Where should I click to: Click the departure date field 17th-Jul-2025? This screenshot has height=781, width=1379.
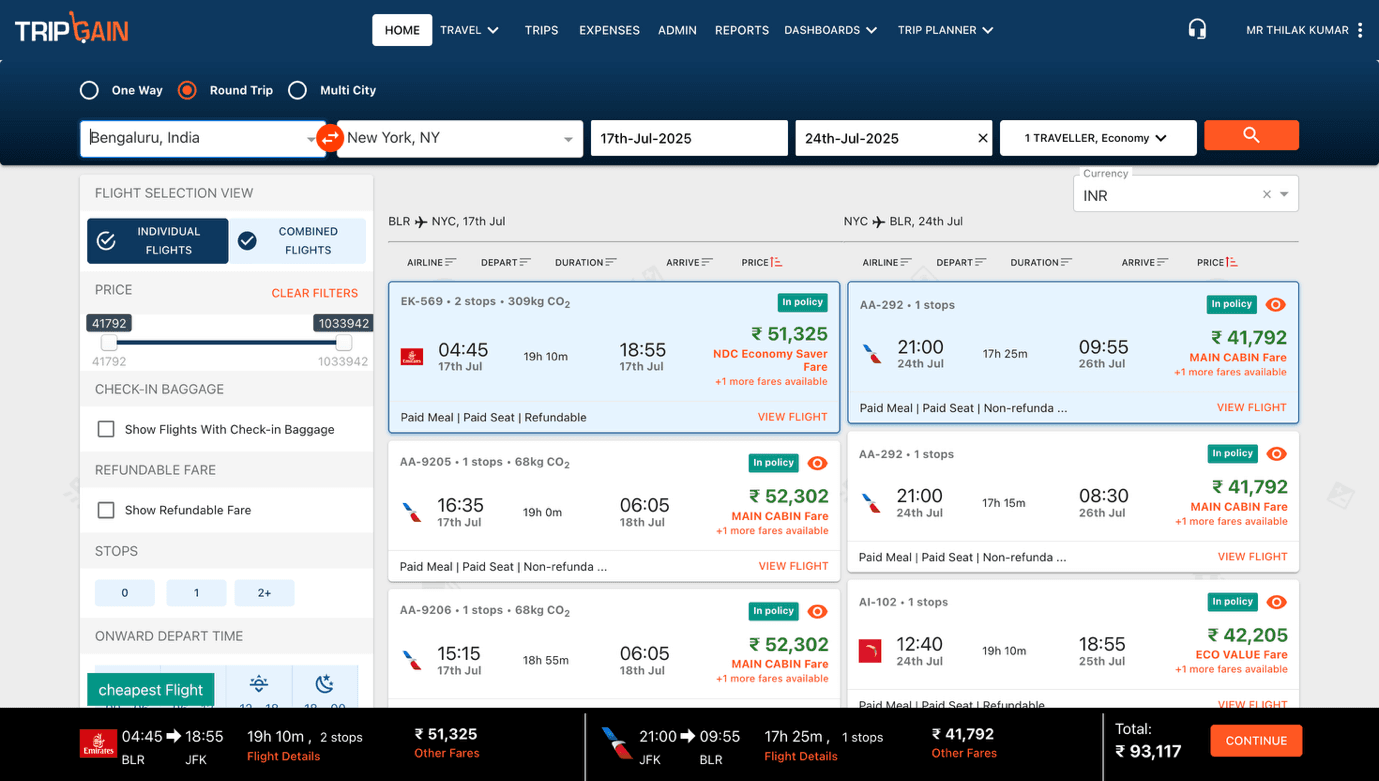pos(689,138)
